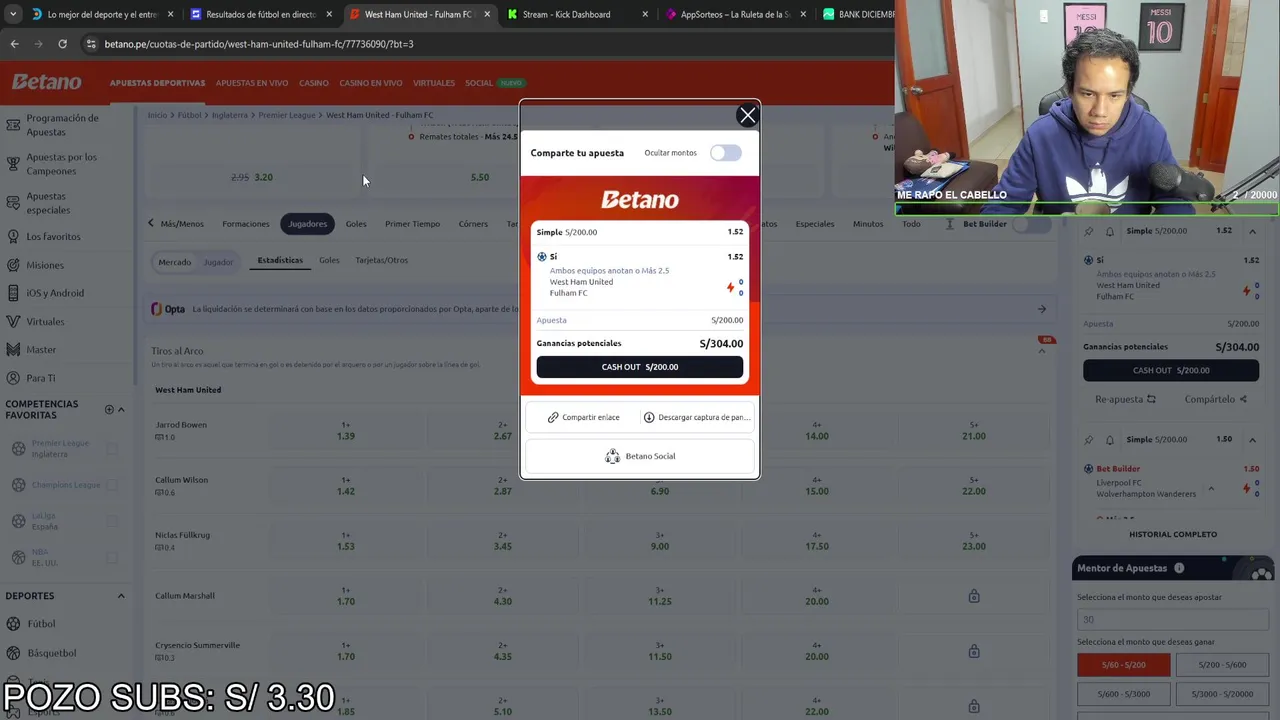The height and width of the screenshot is (720, 1280).
Task: Switch to the Primer Tiempo tab
Action: point(412,224)
